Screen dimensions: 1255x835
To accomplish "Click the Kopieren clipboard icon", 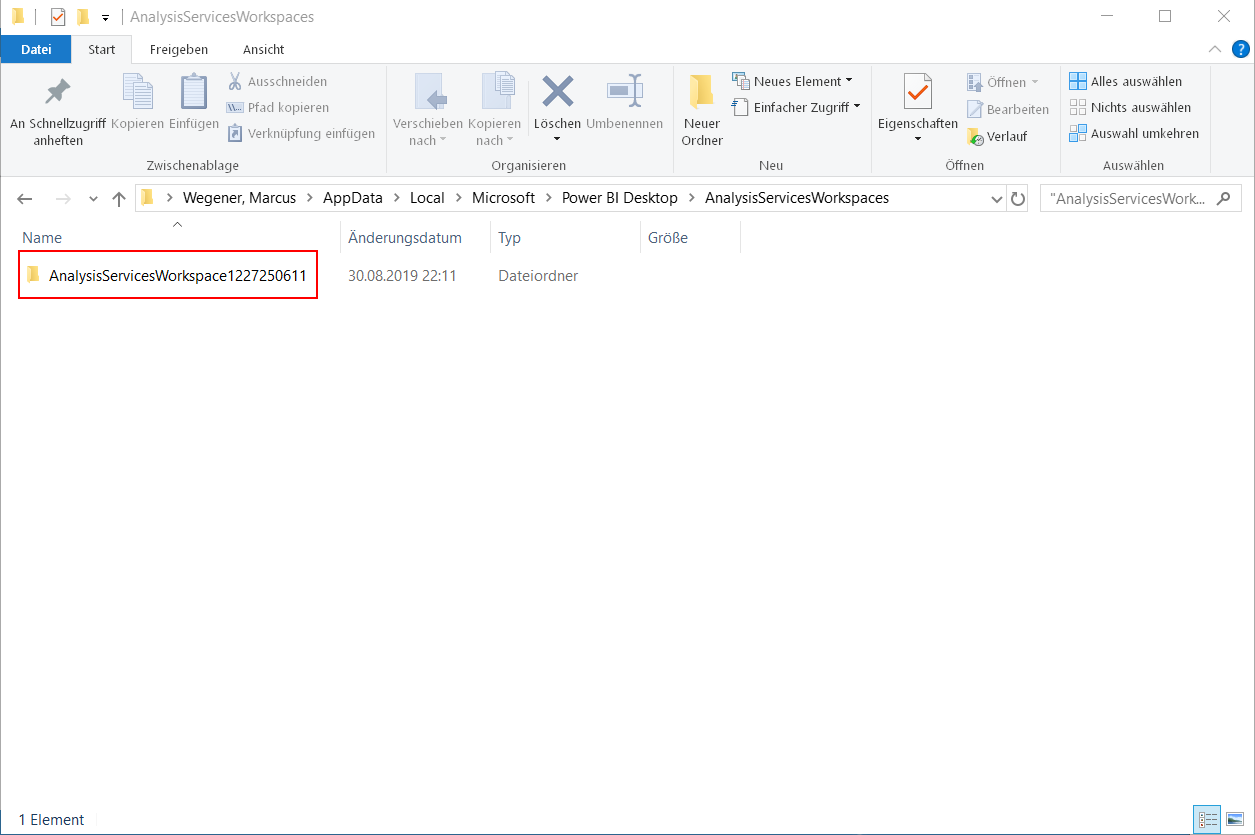I will pyautogui.click(x=138, y=92).
